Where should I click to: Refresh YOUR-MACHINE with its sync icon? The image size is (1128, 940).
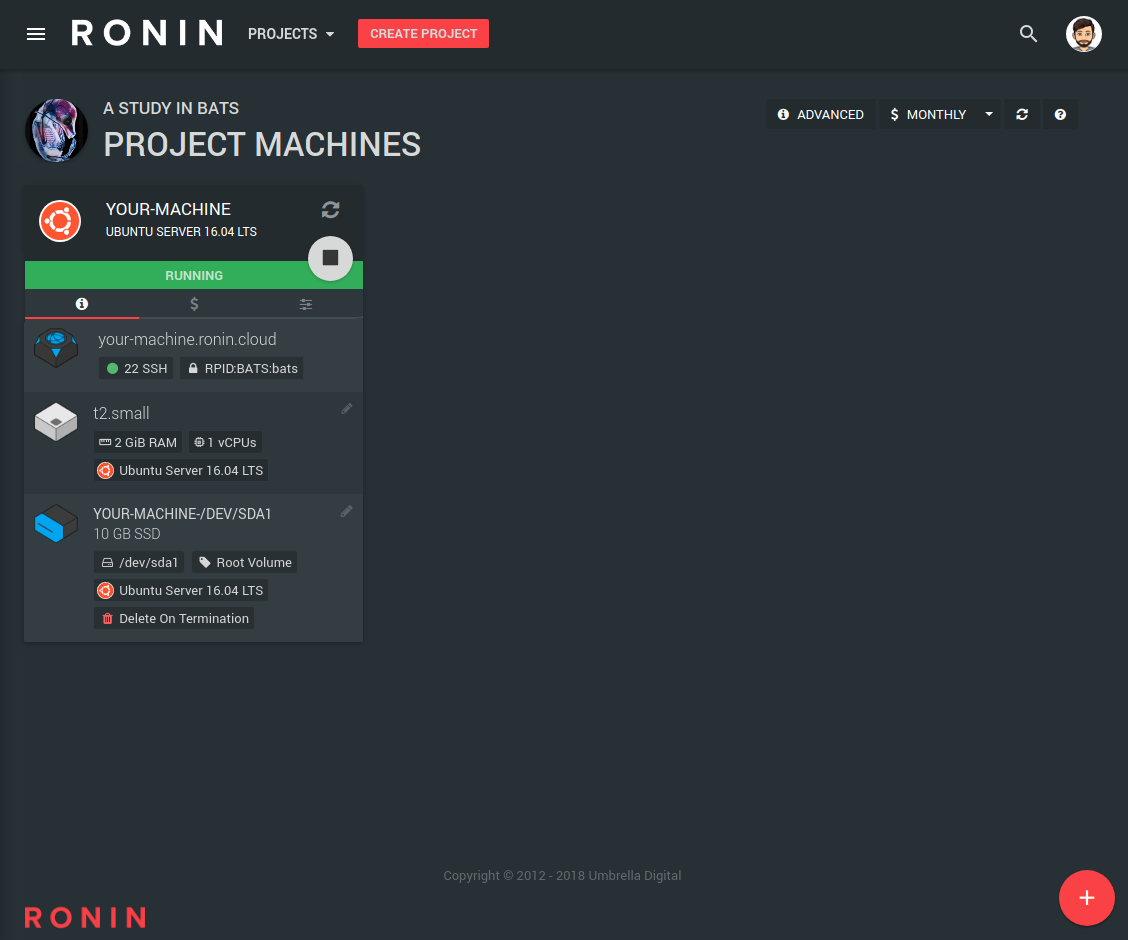pos(330,210)
